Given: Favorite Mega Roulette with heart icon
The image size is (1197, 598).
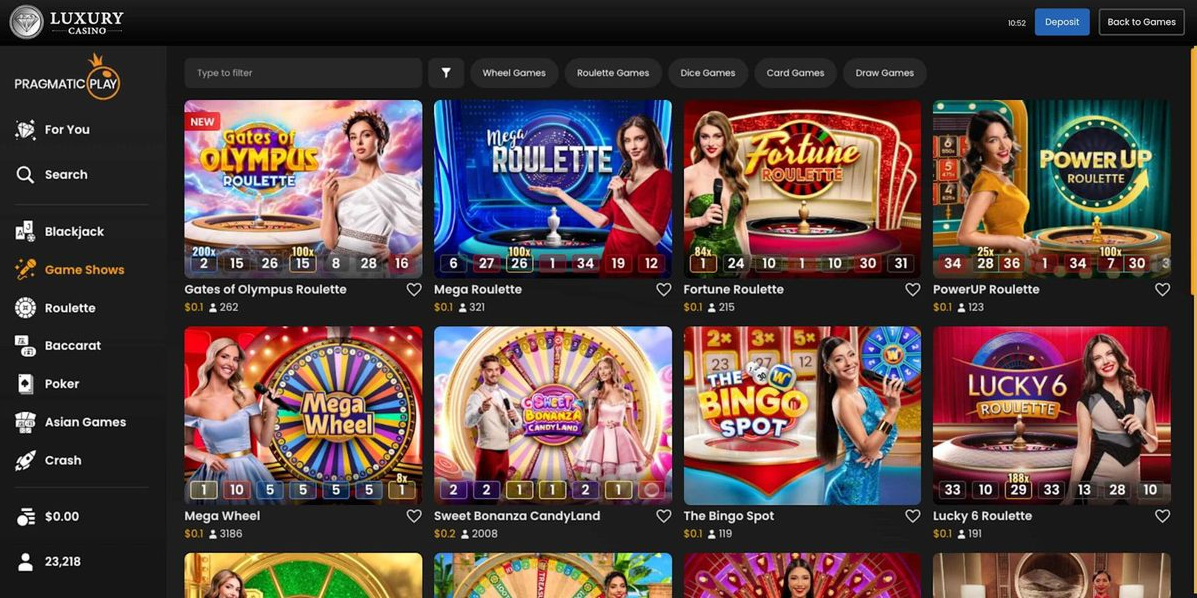Looking at the screenshot, I should click(x=663, y=289).
